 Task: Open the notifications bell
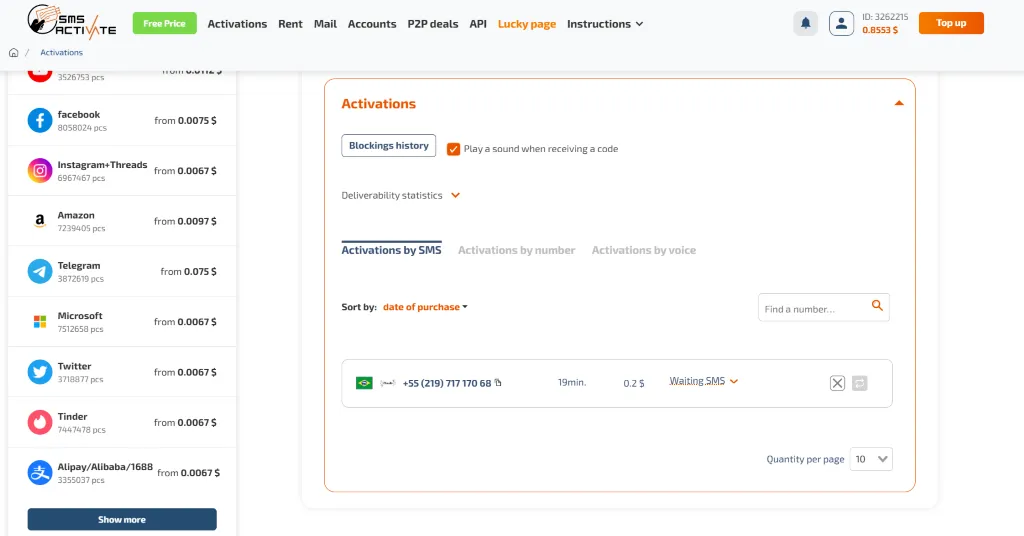tap(805, 24)
